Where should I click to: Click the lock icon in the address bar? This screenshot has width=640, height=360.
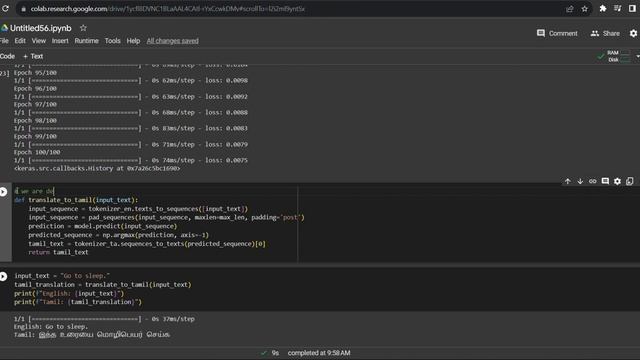(23, 9)
